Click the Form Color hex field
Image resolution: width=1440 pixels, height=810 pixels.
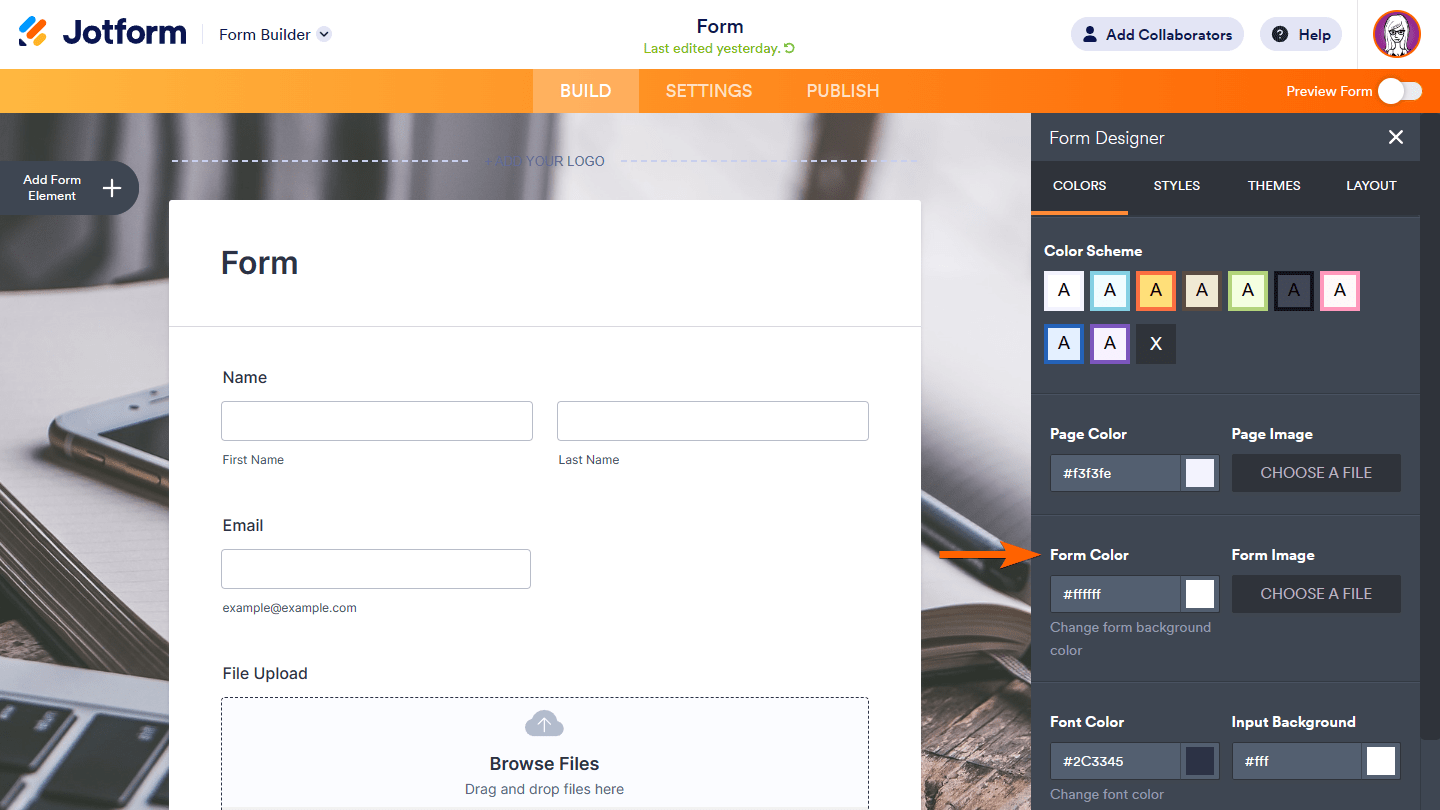pyautogui.click(x=1116, y=594)
